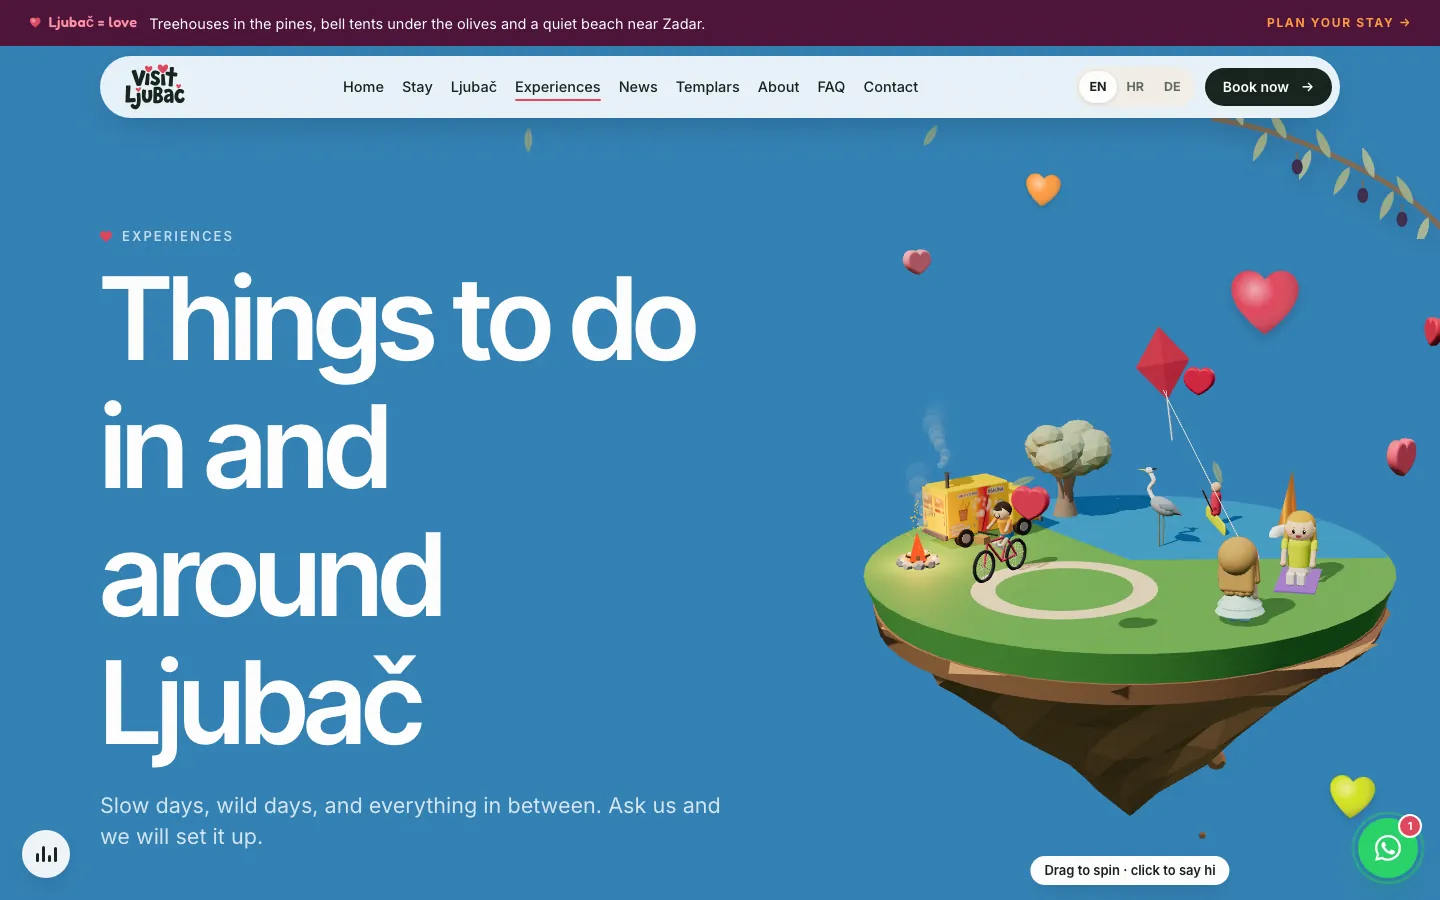Click the Book now button
The image size is (1440, 900).
[x=1268, y=87]
